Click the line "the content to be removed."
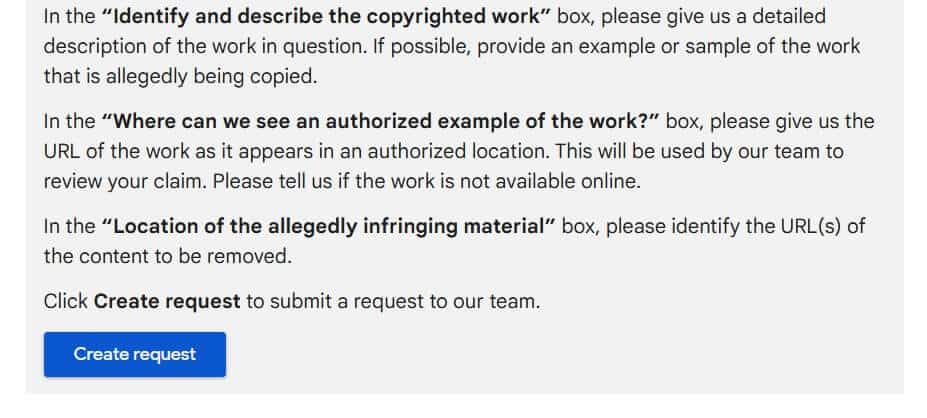 point(168,256)
